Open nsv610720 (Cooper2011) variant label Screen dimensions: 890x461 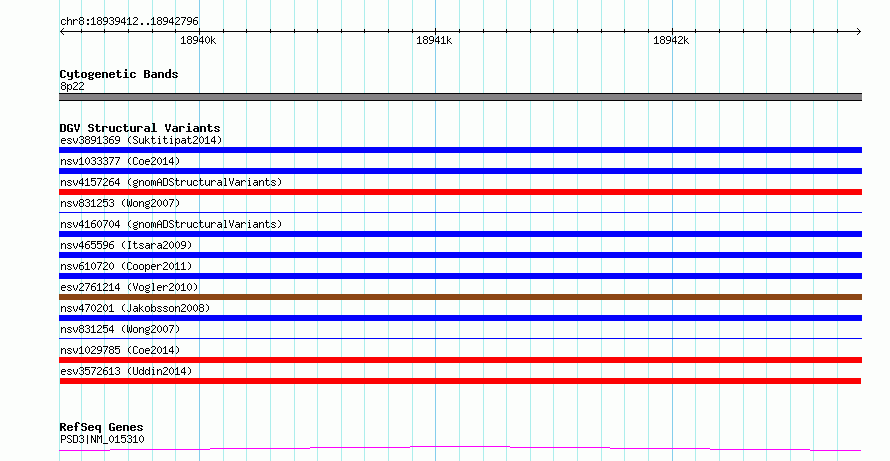(x=126, y=266)
